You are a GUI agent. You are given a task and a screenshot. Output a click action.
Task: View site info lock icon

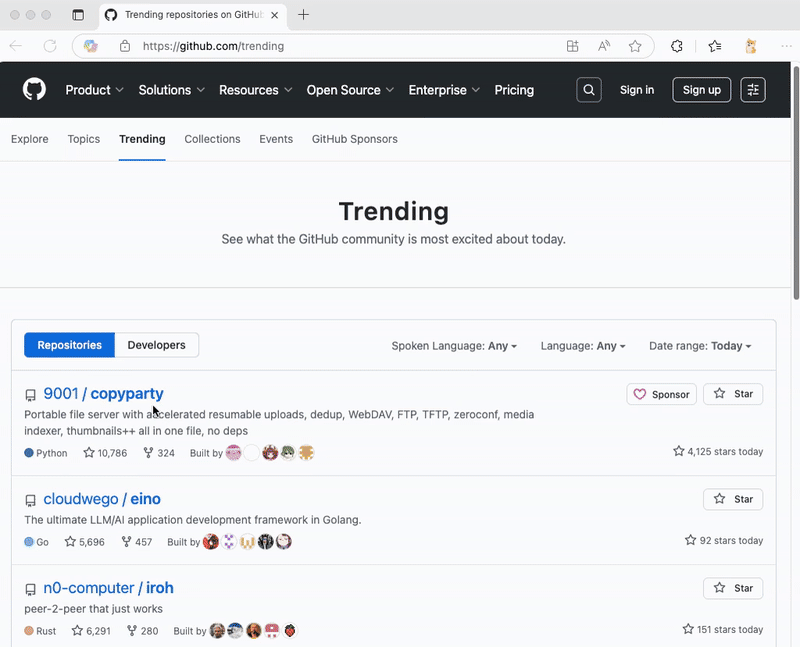pyautogui.click(x=125, y=46)
